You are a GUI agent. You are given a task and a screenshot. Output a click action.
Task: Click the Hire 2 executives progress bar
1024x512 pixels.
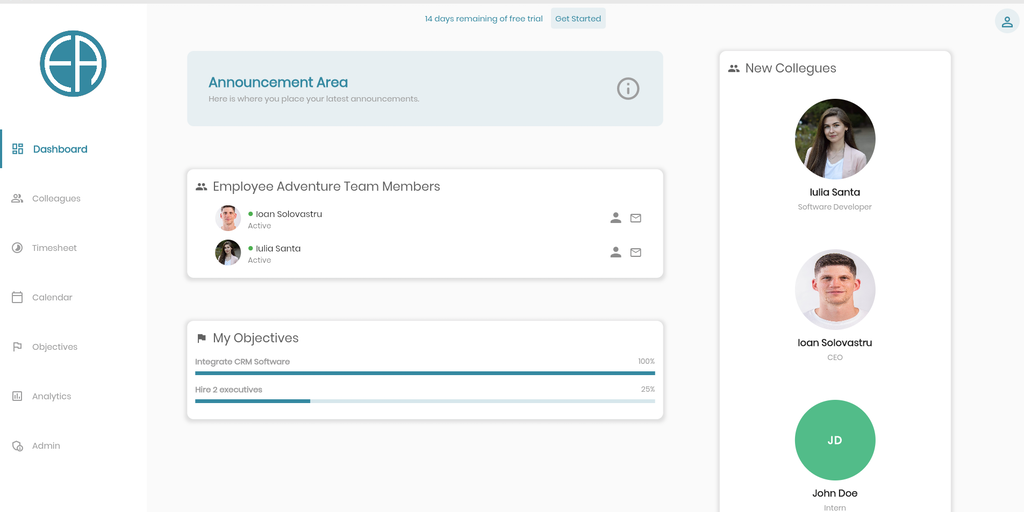point(425,401)
